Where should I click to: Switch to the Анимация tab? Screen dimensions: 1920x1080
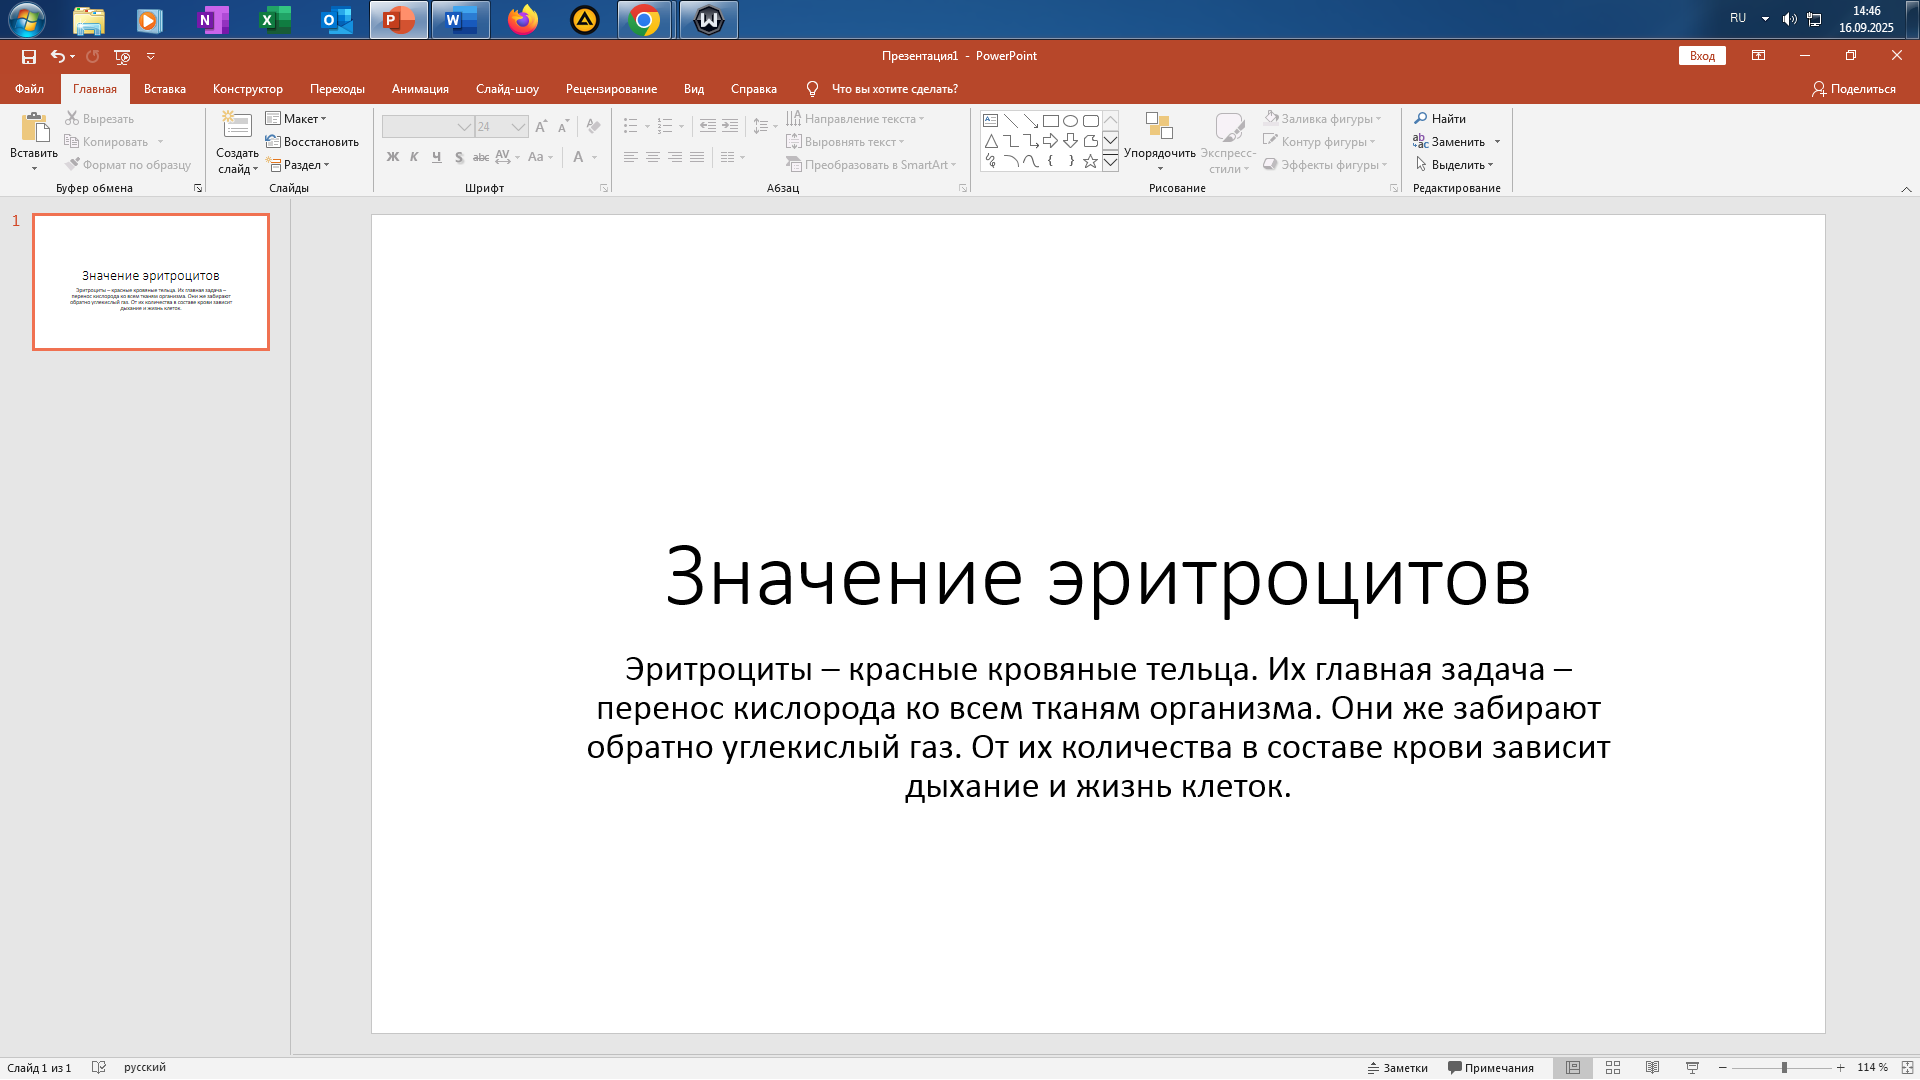pyautogui.click(x=420, y=89)
